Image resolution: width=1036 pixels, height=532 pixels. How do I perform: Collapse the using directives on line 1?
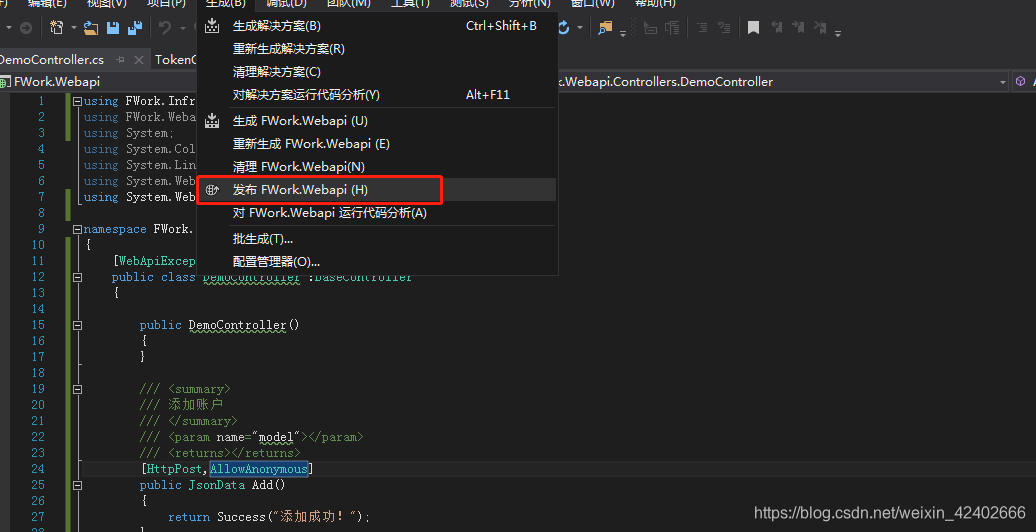pyautogui.click(x=77, y=102)
